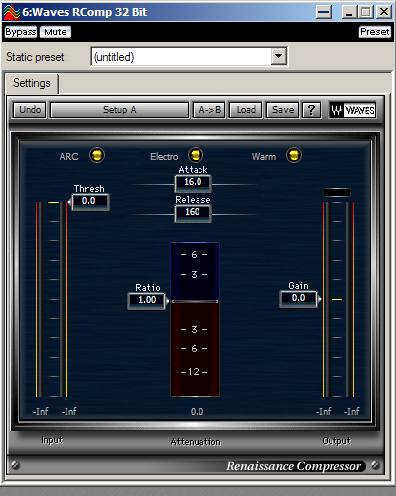Switch setups with the Setup A button

coord(119,110)
